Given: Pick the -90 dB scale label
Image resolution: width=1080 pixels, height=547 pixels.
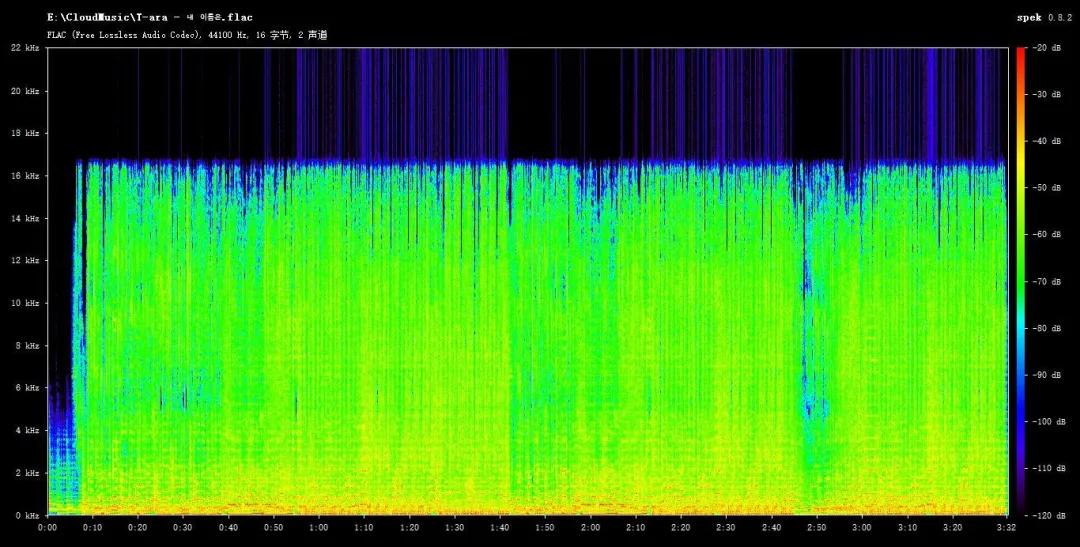Looking at the screenshot, I should 1048,375.
